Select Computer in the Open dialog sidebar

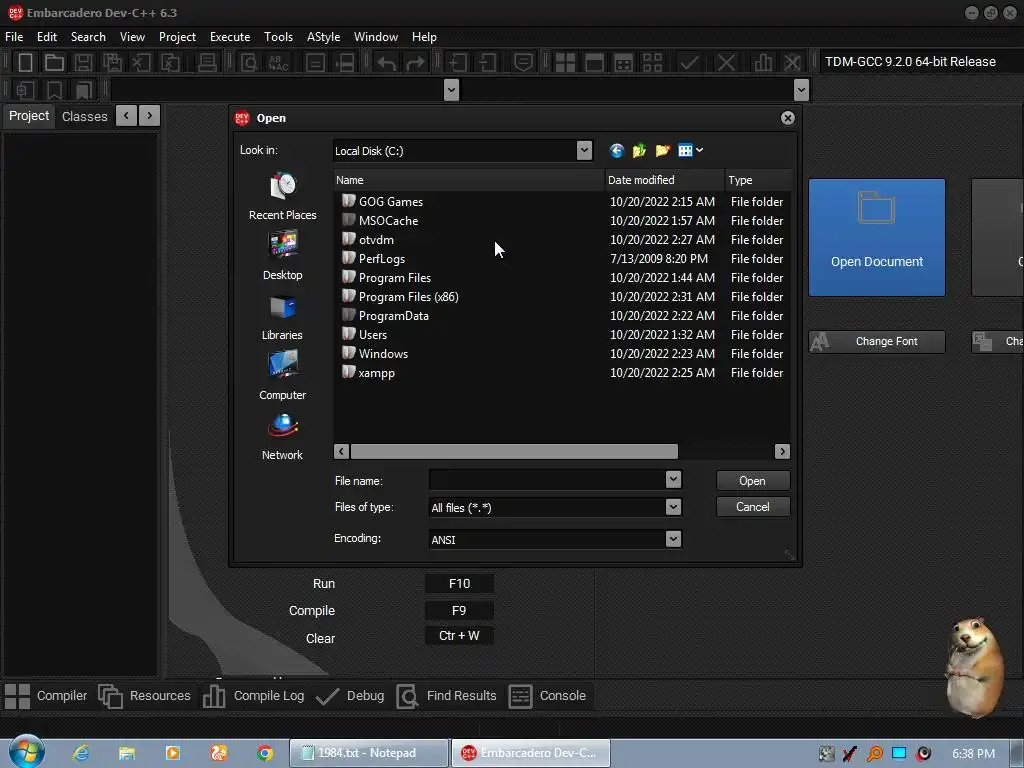pos(282,376)
